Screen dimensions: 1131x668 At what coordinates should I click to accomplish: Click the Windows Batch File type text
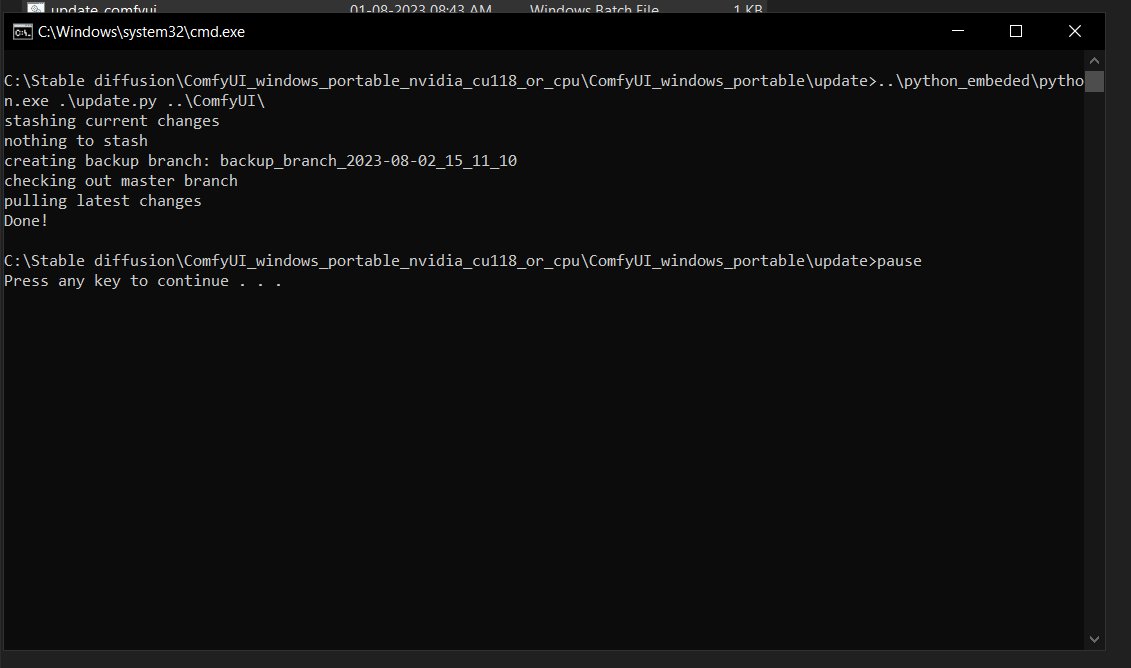pos(594,7)
